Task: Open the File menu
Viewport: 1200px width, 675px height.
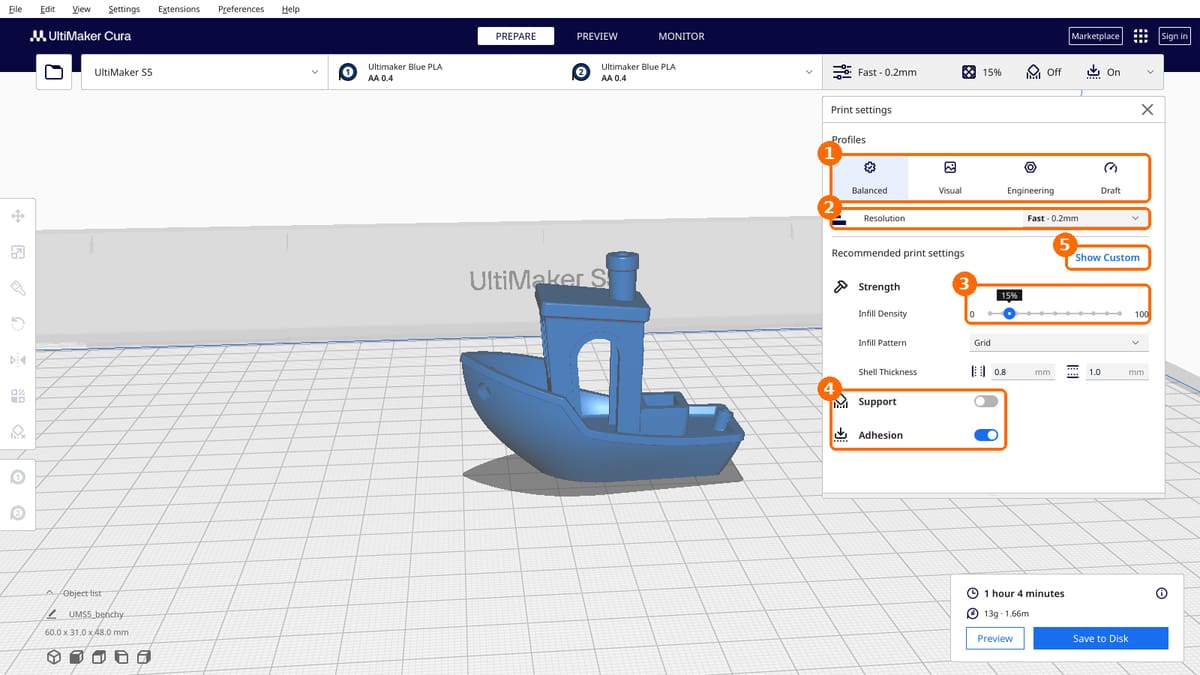Action: pyautogui.click(x=16, y=9)
